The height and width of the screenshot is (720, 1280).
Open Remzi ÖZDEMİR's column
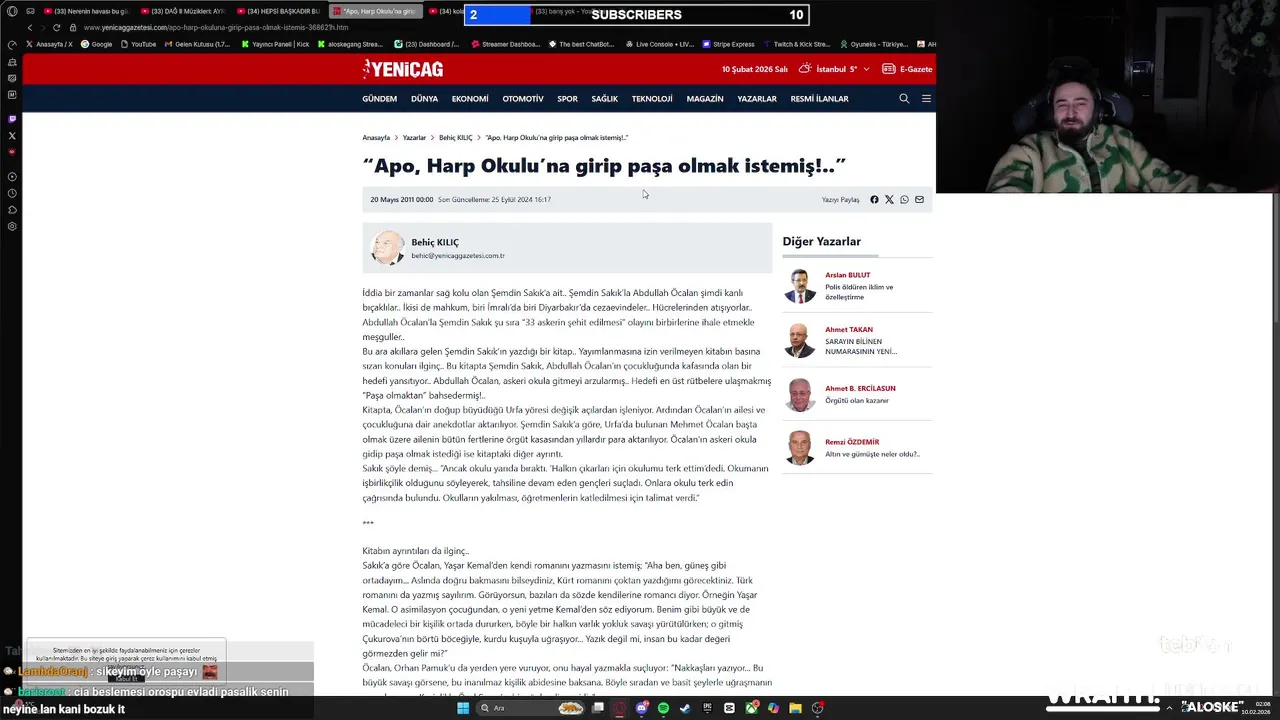coord(858,448)
